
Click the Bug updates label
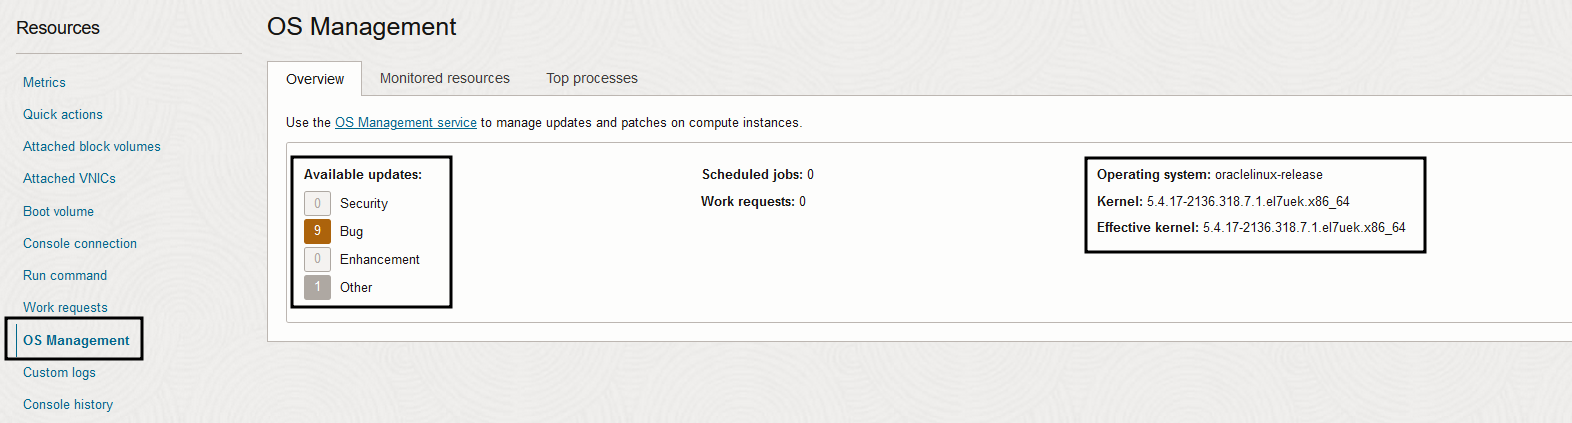(x=351, y=231)
